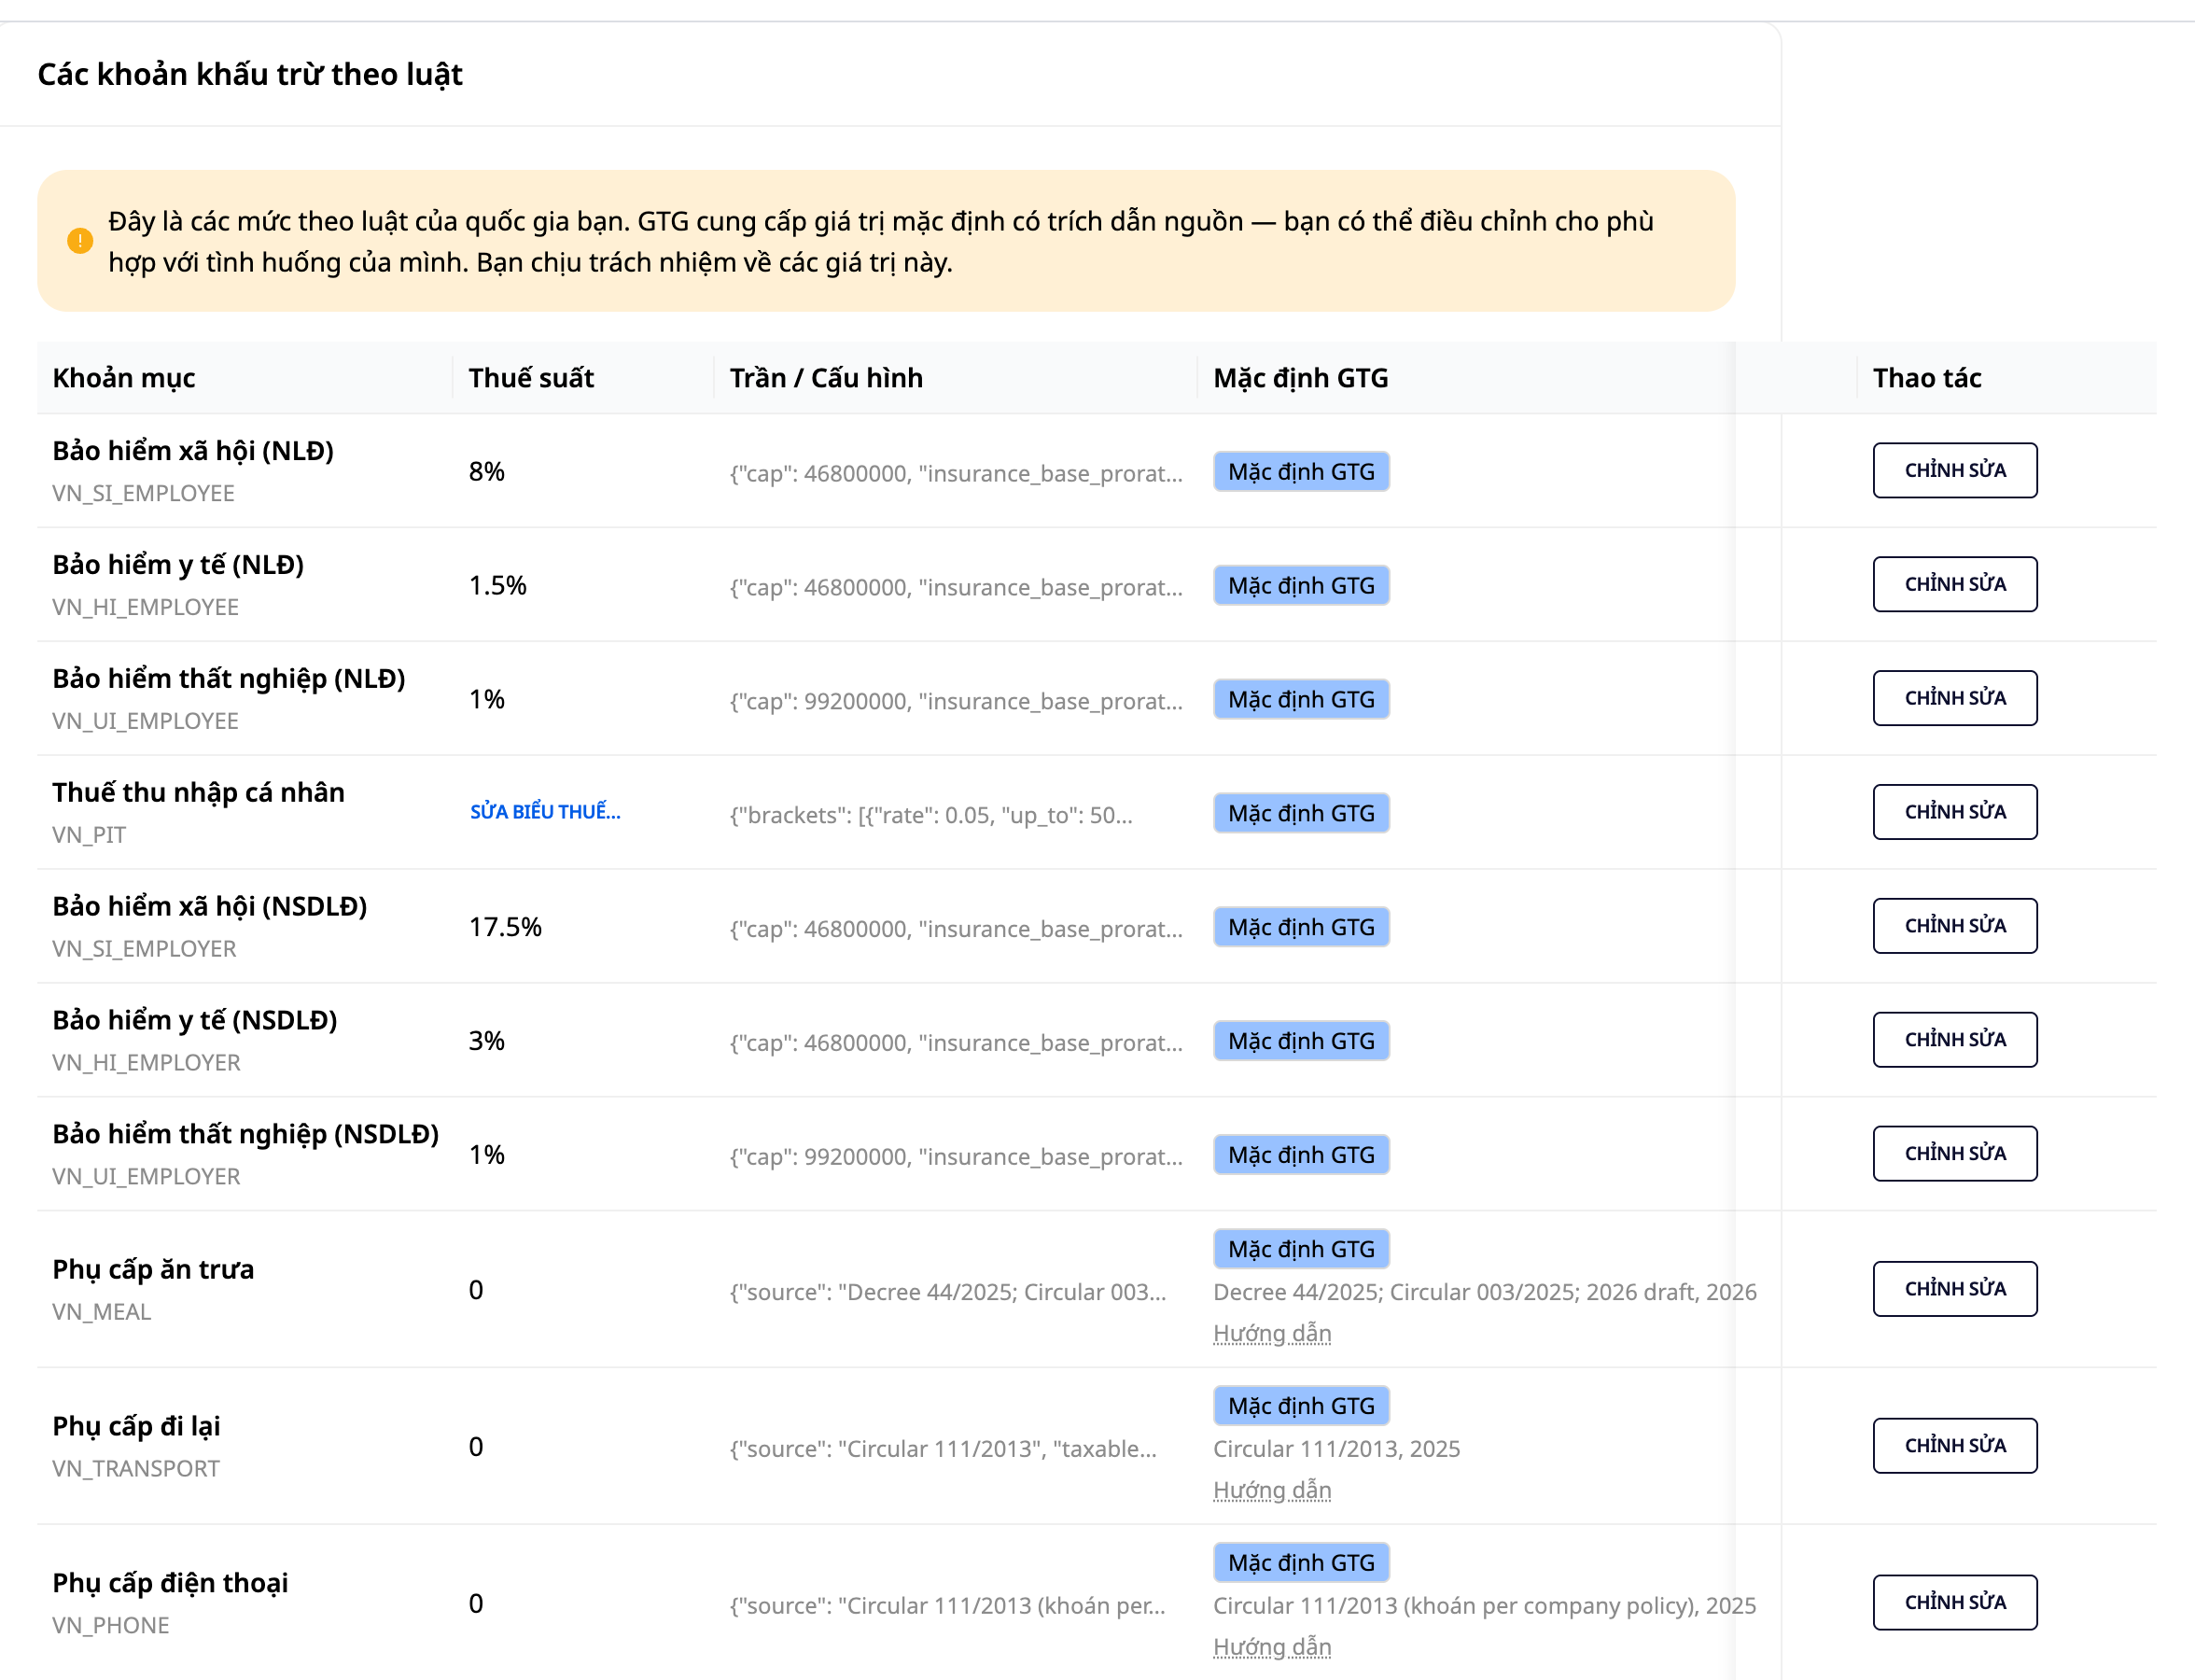
Task: Click the 17.5% rate value
Action: click(505, 928)
